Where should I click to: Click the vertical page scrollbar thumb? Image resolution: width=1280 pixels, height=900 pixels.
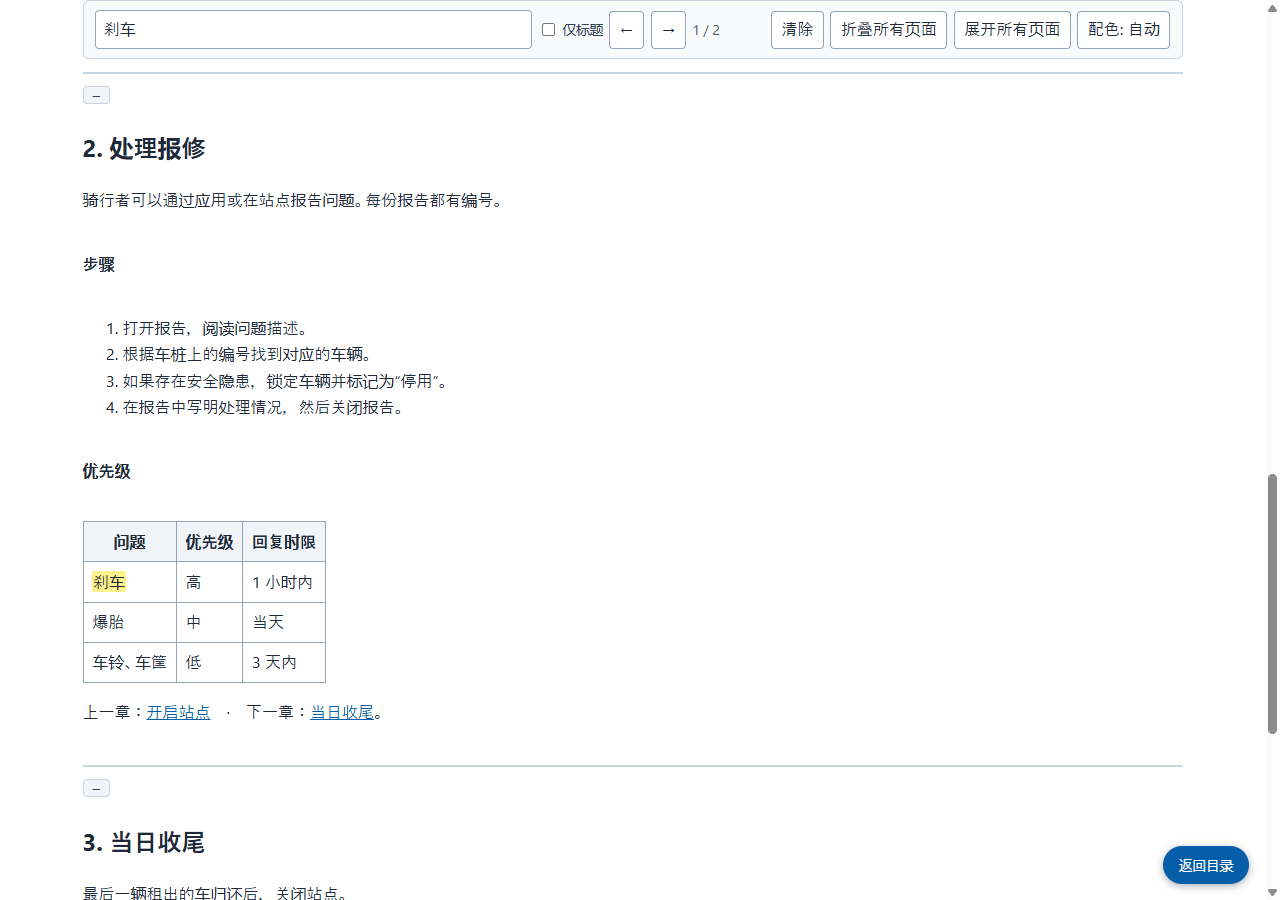point(1272,604)
